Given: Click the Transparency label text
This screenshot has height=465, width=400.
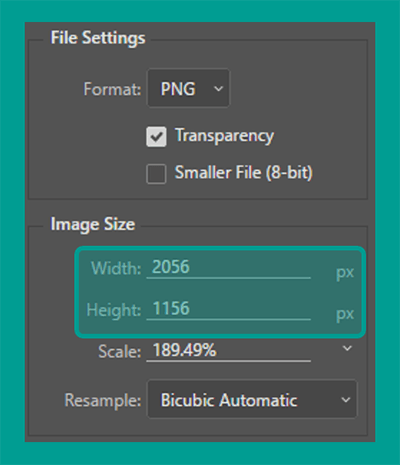Looking at the screenshot, I should (225, 136).
